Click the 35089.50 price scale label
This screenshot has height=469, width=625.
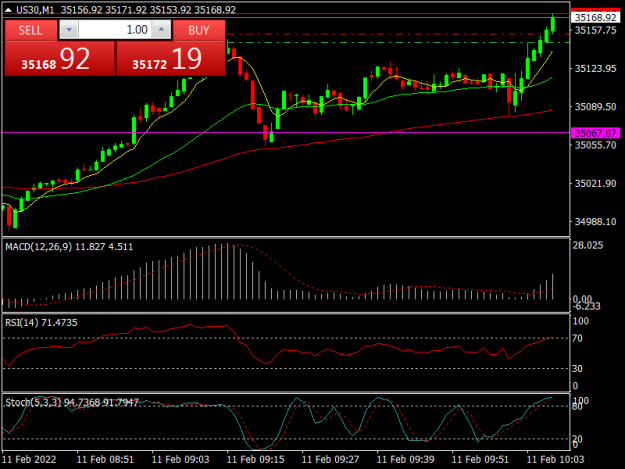596,107
